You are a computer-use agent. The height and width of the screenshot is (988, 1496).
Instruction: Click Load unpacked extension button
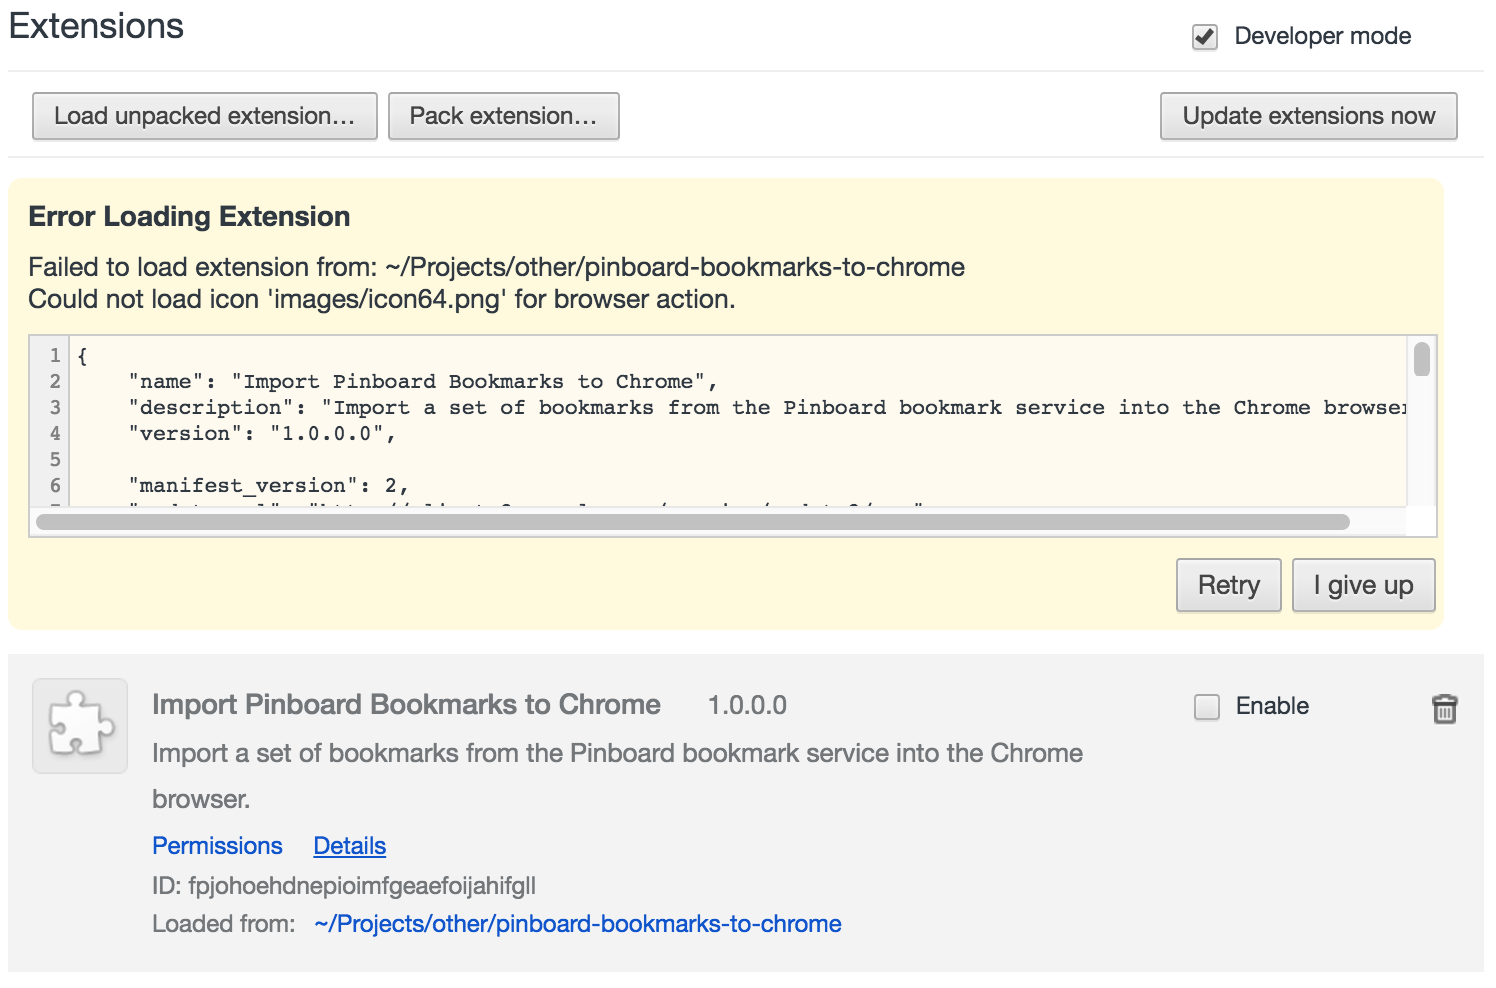pos(204,116)
